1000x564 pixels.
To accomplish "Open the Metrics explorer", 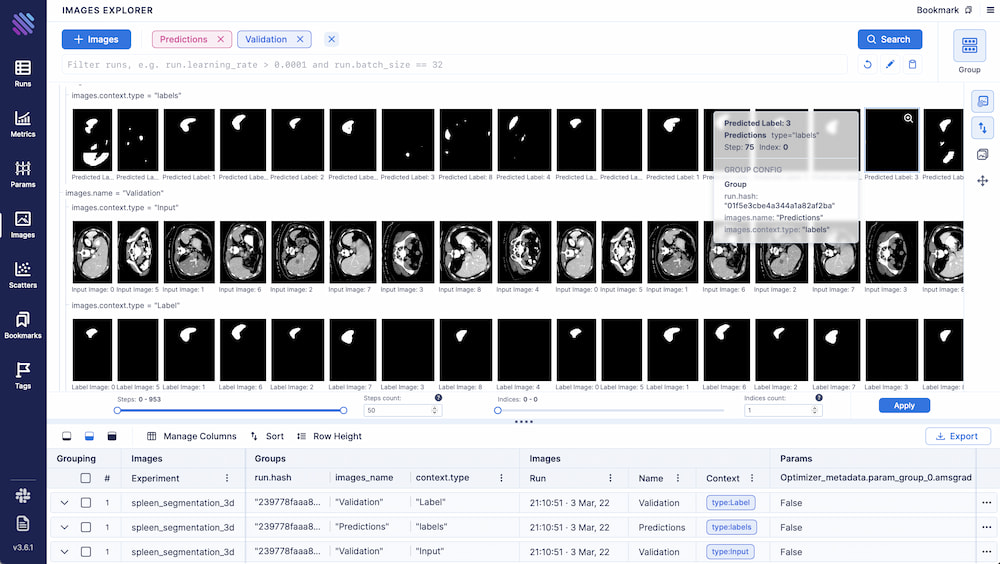I will (23, 124).
